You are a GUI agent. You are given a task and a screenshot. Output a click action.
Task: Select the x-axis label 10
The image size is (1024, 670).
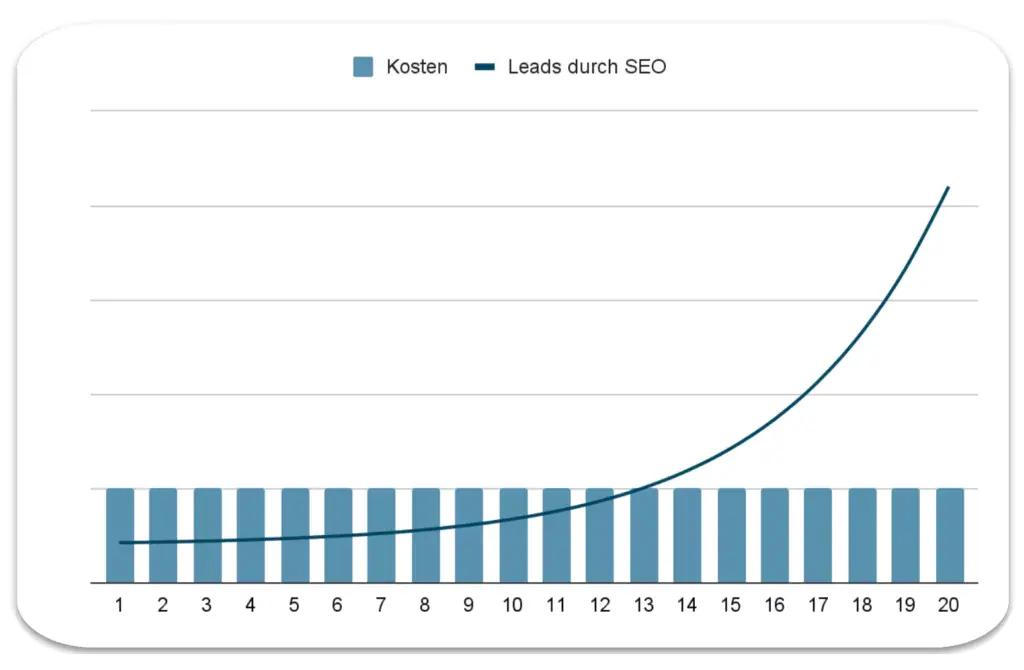pyautogui.click(x=512, y=605)
